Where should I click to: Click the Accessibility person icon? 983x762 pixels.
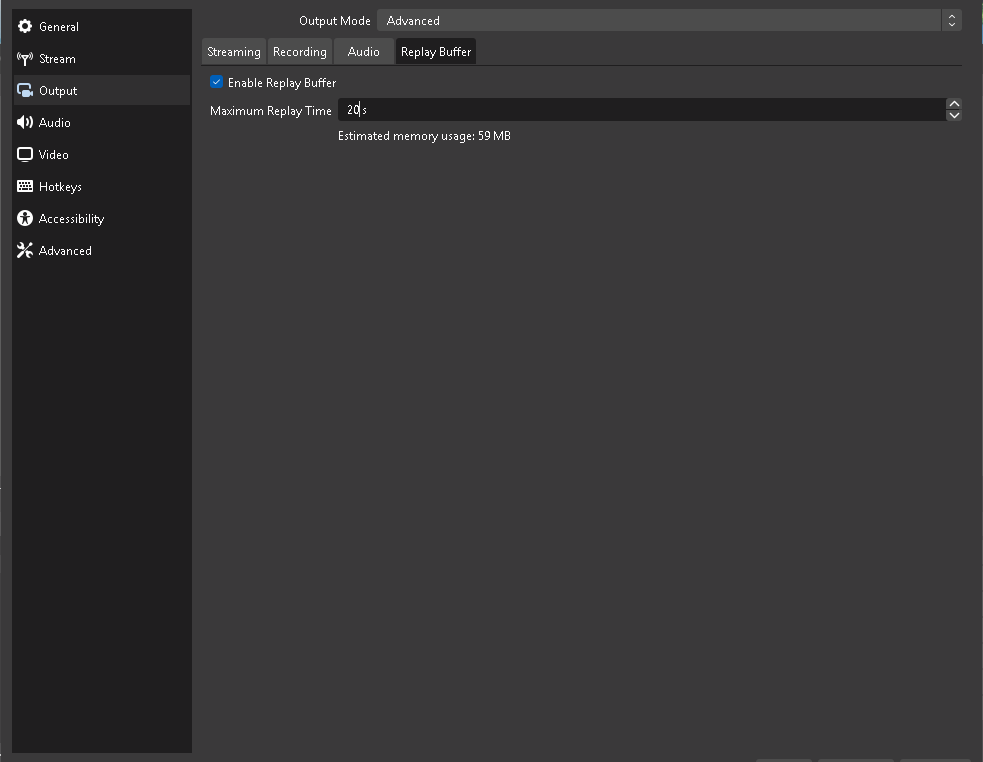(25, 218)
